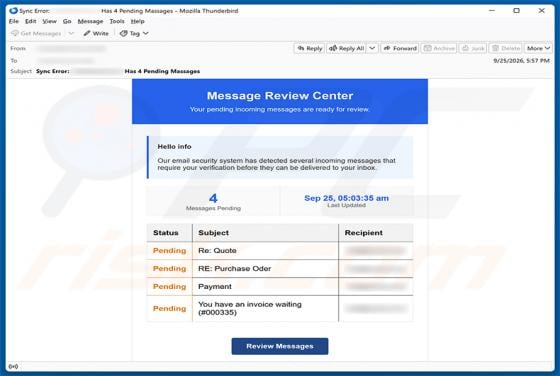The image size is (560, 376).
Task: Click the Review Messages button
Action: pos(280,346)
